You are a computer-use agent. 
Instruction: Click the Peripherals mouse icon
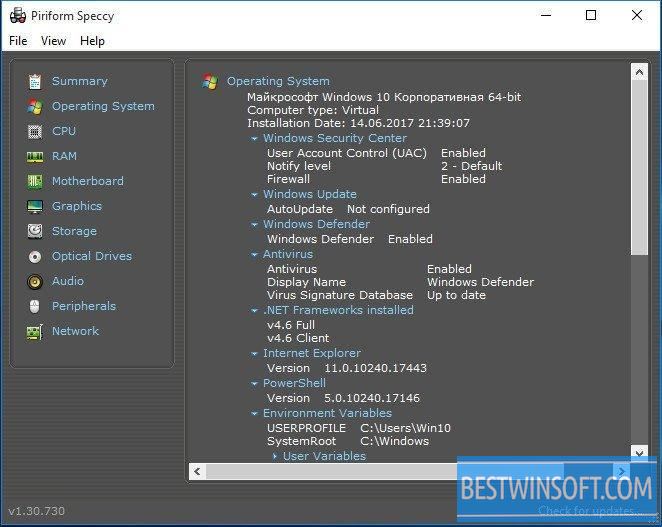click(x=35, y=306)
